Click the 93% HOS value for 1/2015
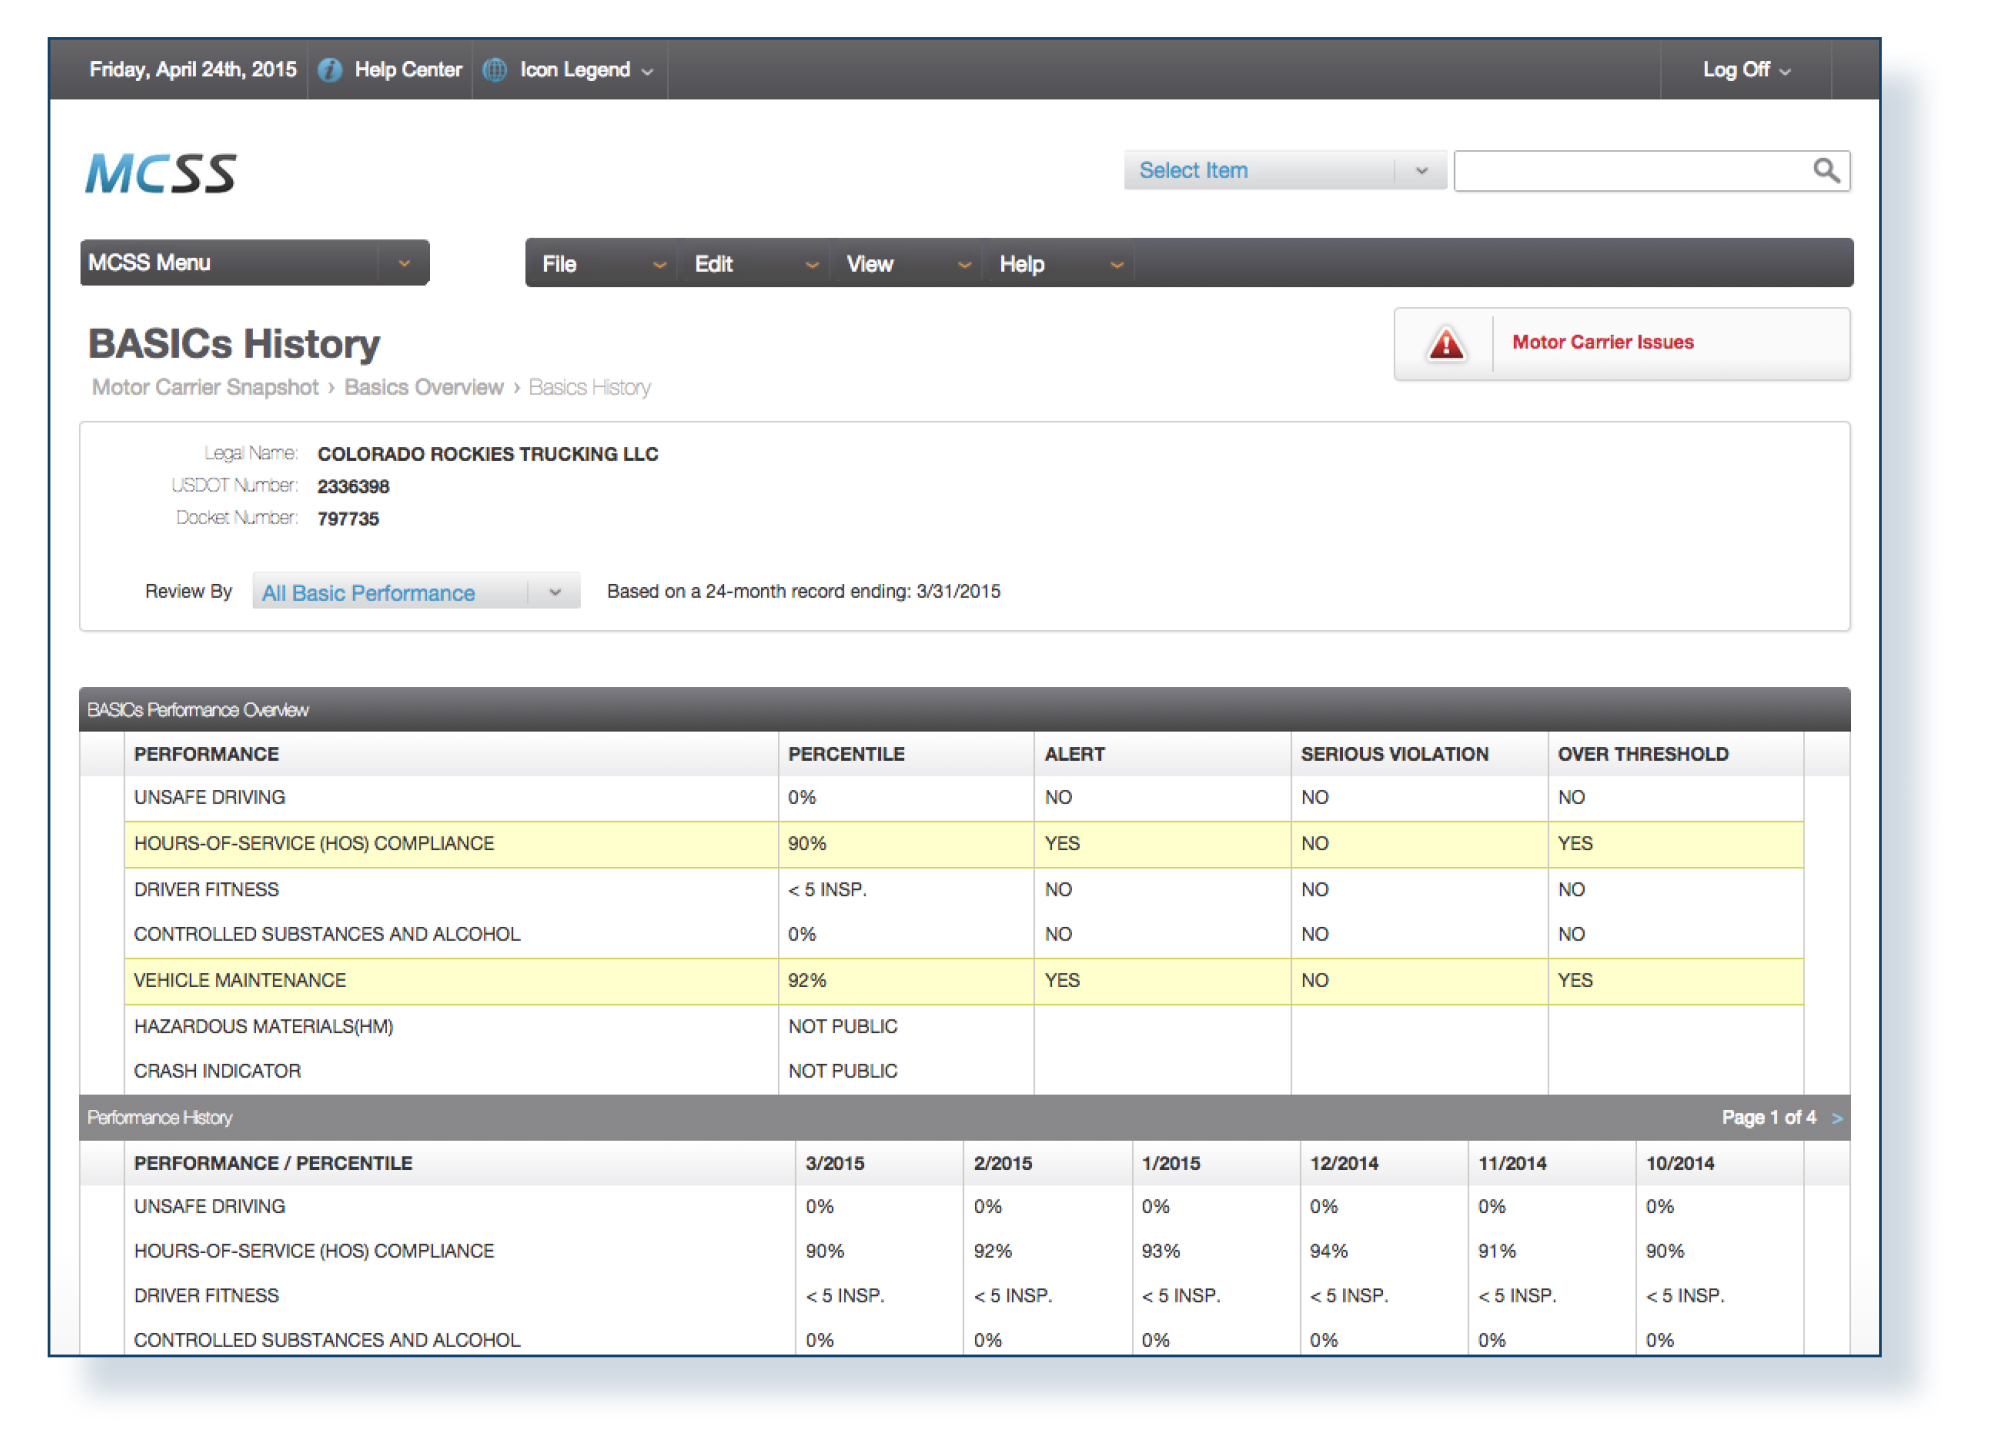The image size is (2000, 1438). 1161,1252
